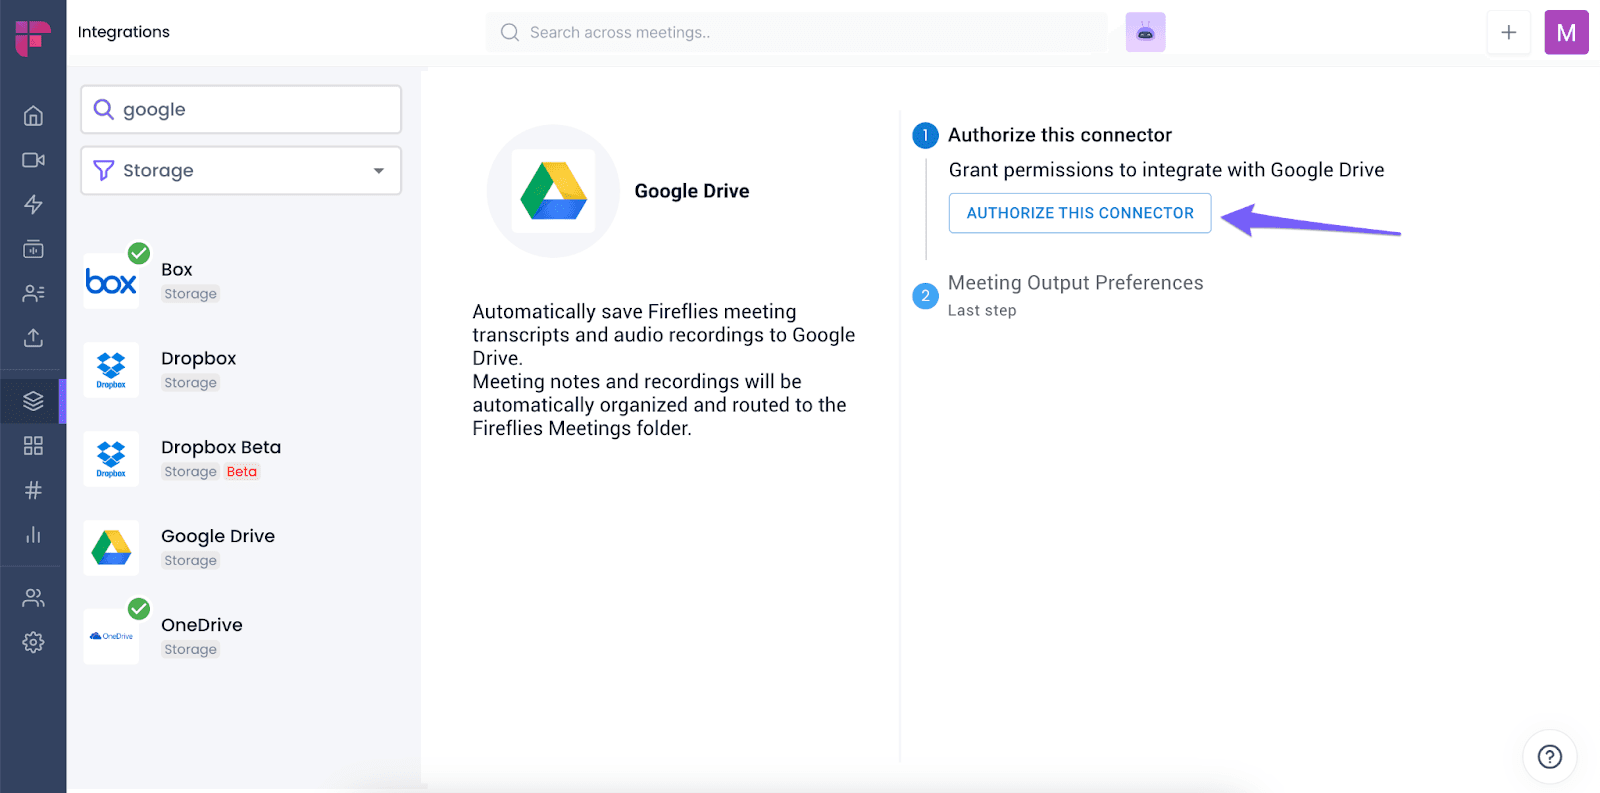Click the Storage dropdown arrow
1600x793 pixels.
click(379, 171)
